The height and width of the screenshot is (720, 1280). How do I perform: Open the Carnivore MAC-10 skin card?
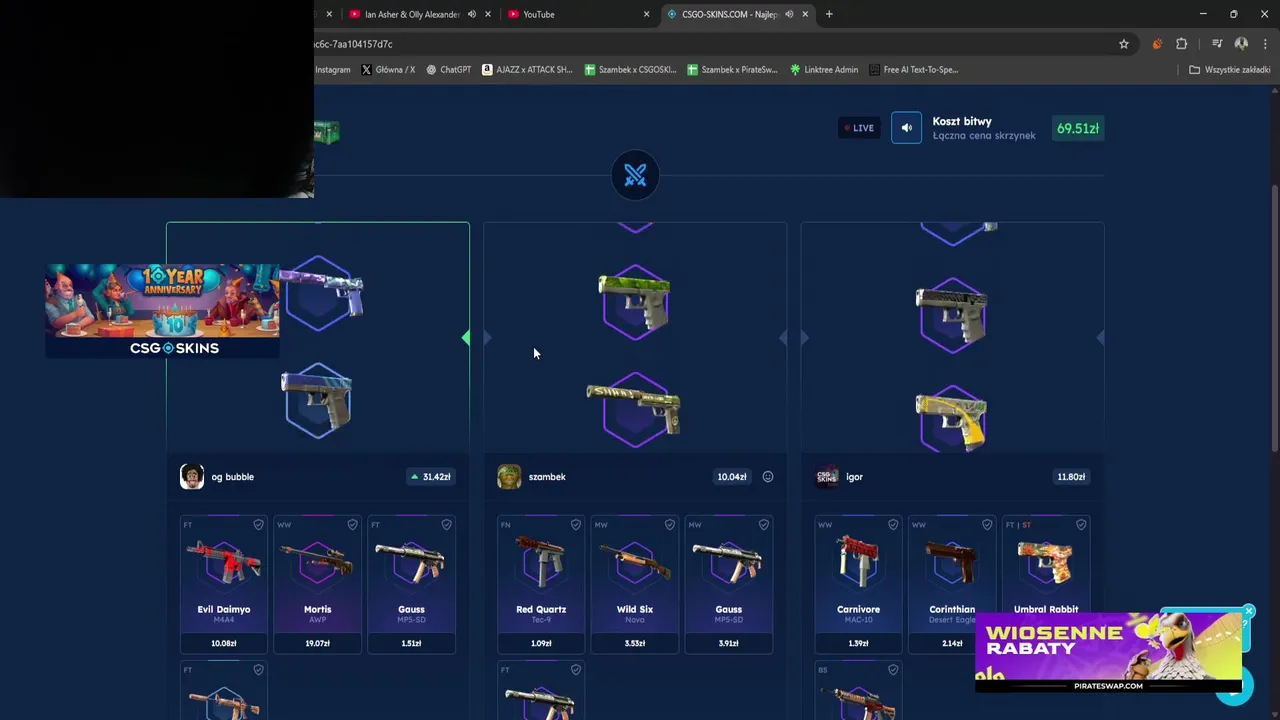[858, 585]
